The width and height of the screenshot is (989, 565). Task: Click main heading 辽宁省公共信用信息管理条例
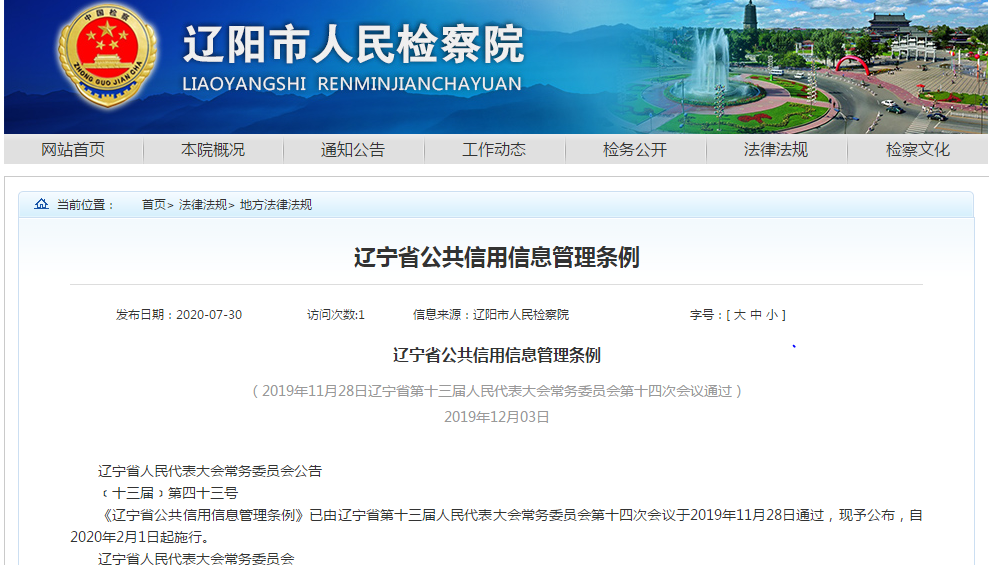coord(496,257)
